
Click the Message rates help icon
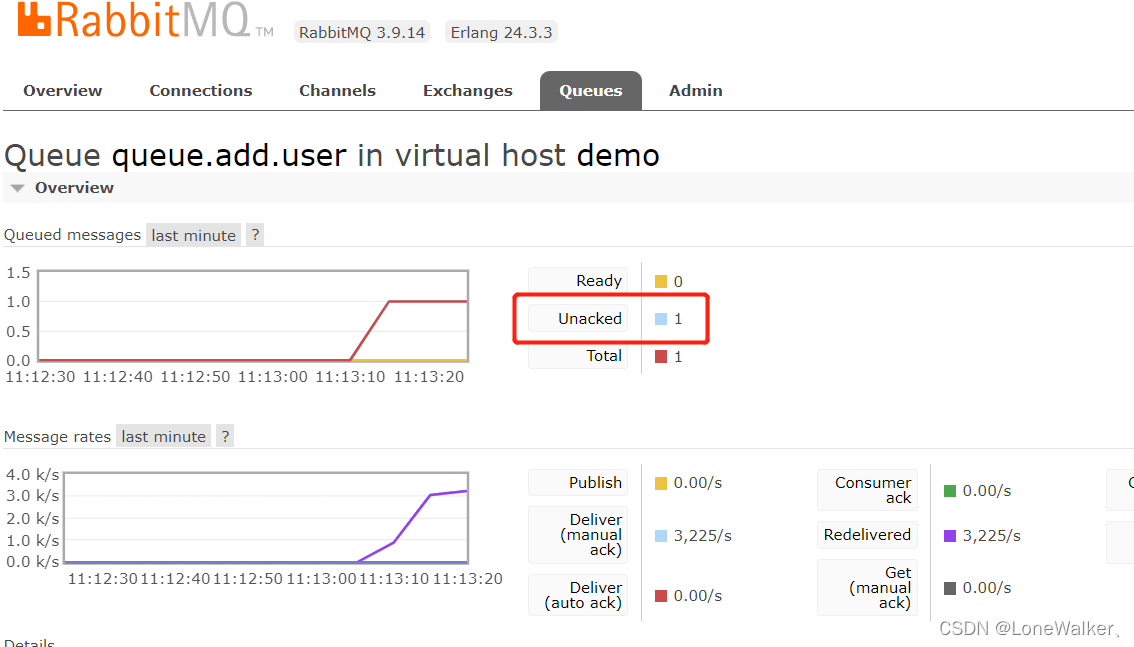click(x=224, y=435)
